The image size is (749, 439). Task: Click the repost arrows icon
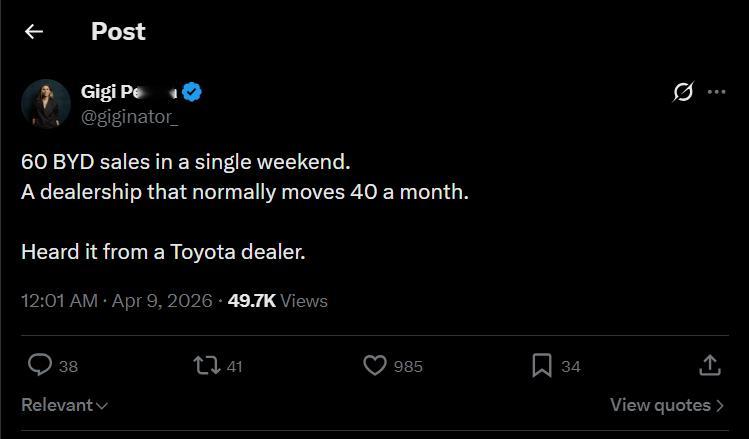click(x=207, y=366)
